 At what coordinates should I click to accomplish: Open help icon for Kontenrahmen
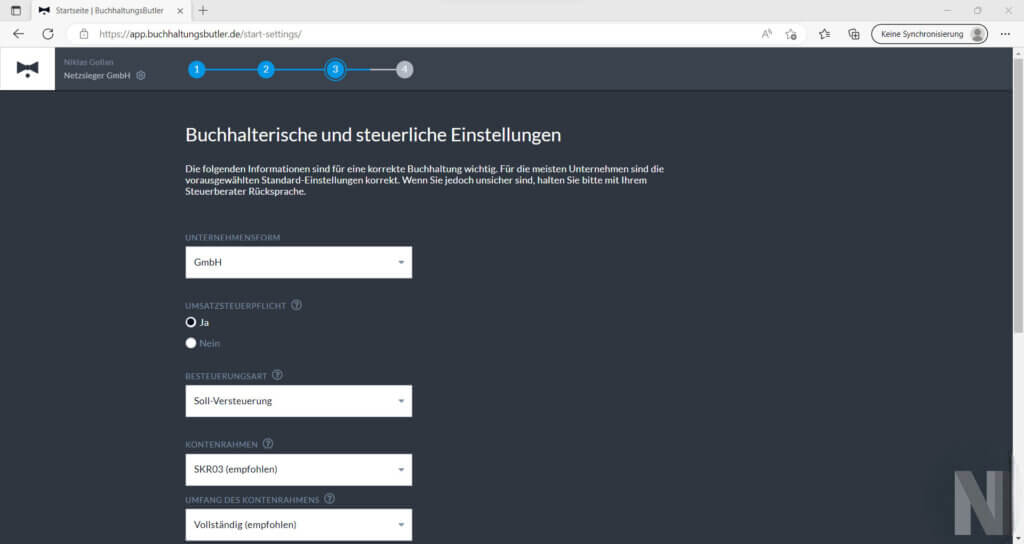pyautogui.click(x=268, y=443)
